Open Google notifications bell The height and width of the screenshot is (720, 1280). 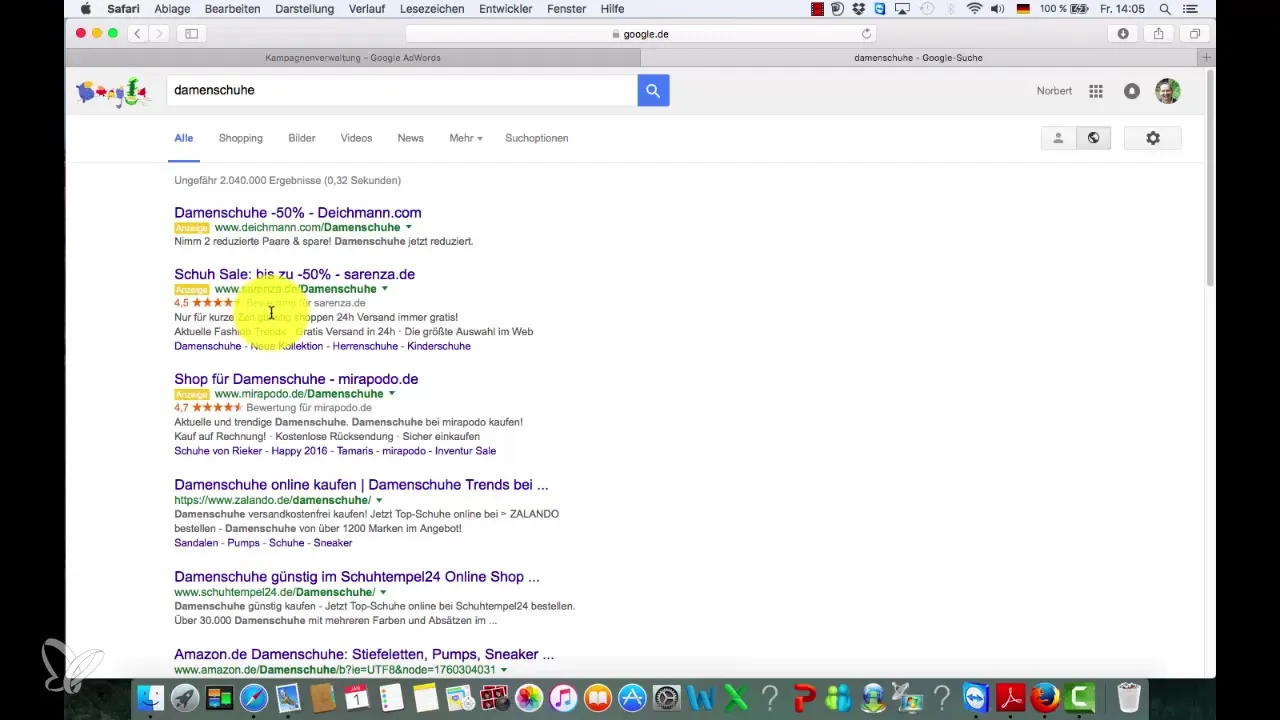[x=1132, y=91]
